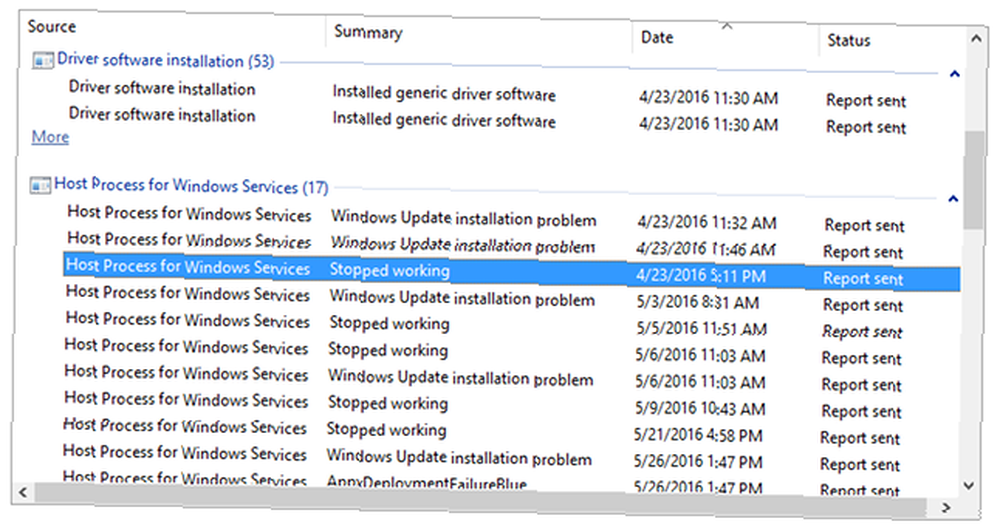Select the Host Process for Windows Services (17) header

191,186
